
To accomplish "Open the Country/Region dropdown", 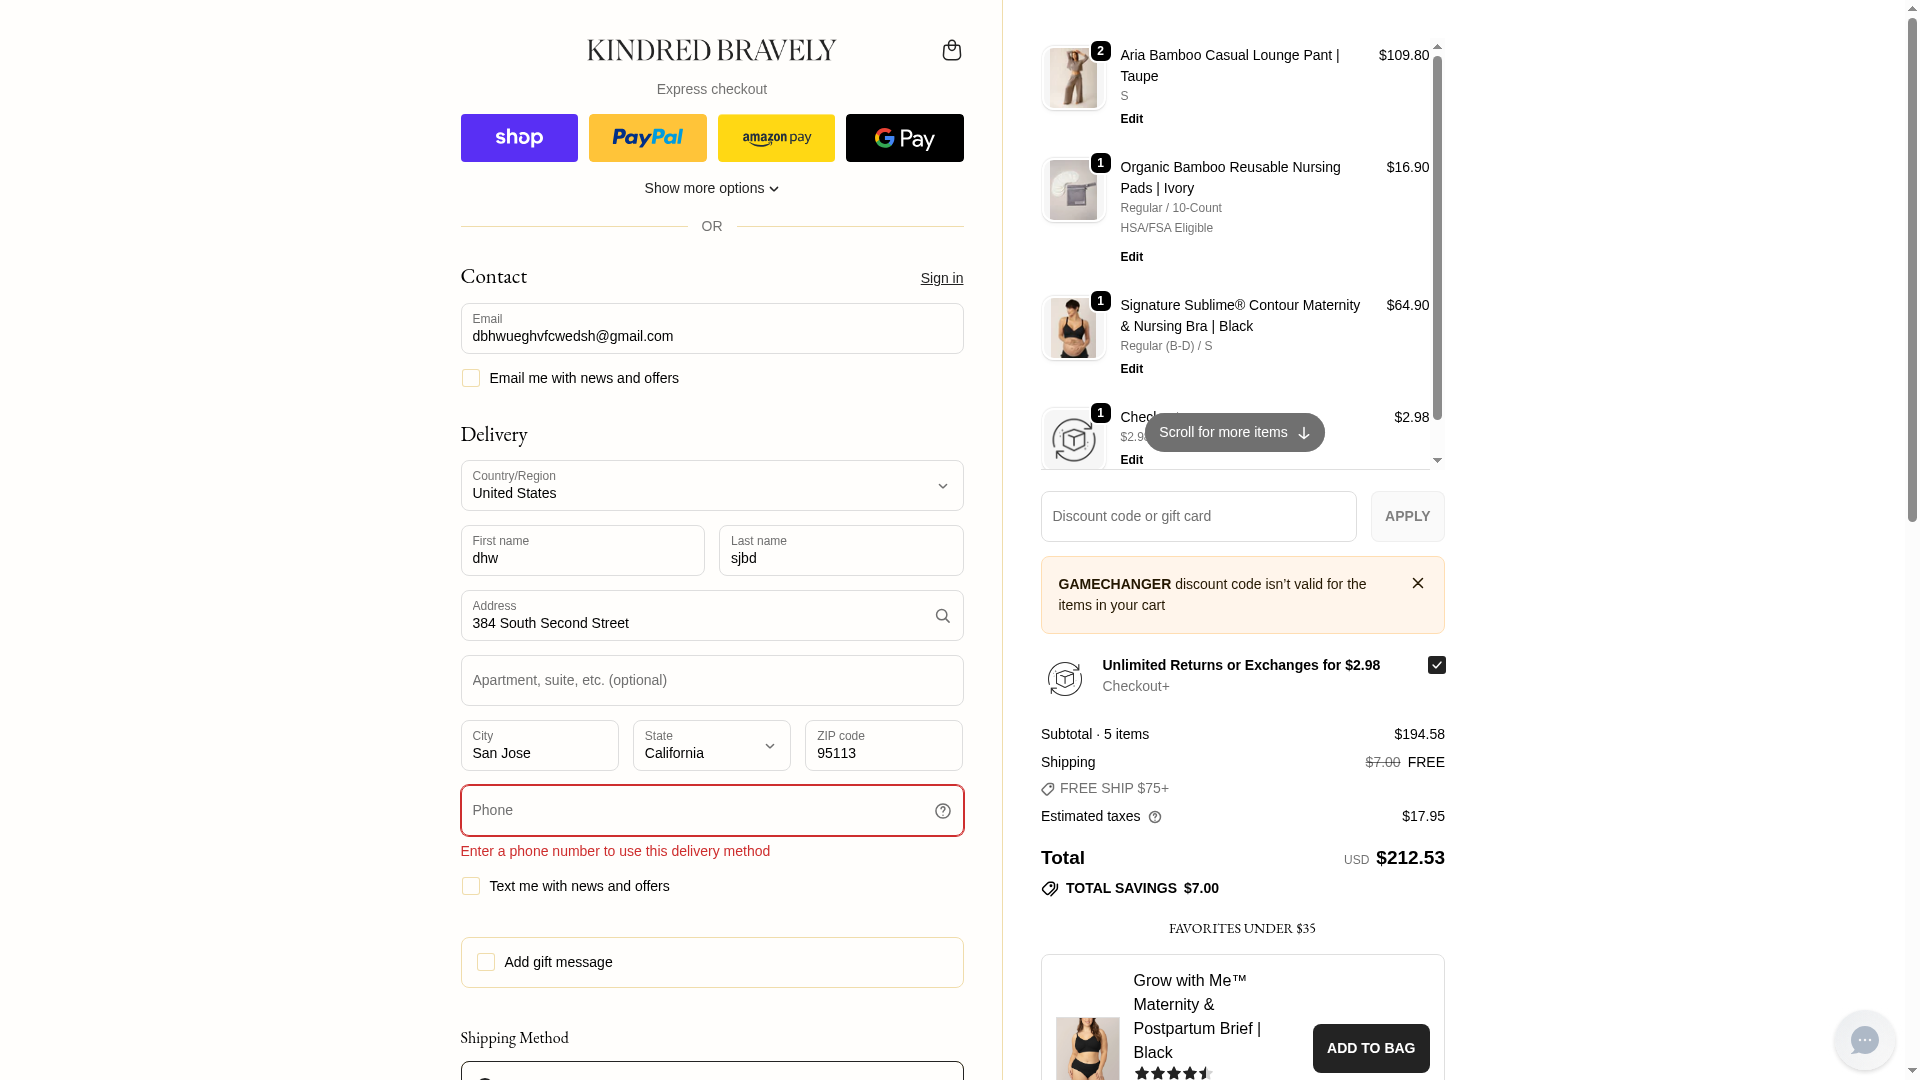I will point(711,486).
